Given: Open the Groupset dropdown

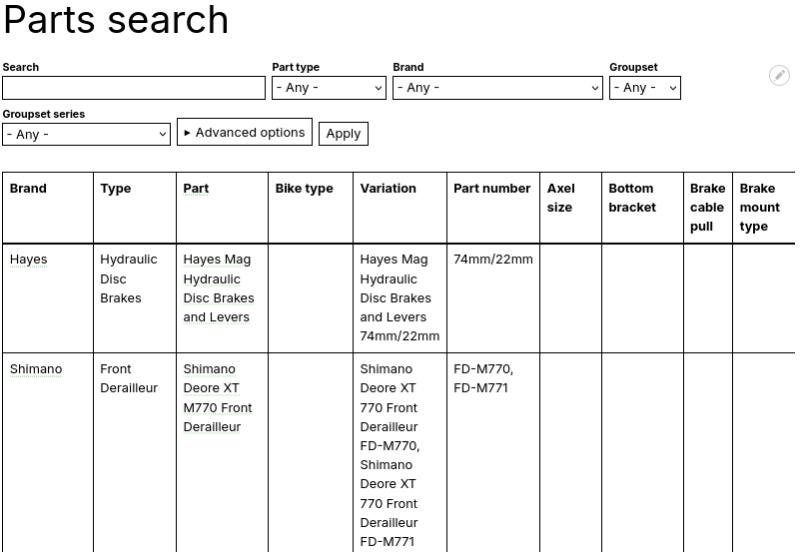Looking at the screenshot, I should 645,88.
